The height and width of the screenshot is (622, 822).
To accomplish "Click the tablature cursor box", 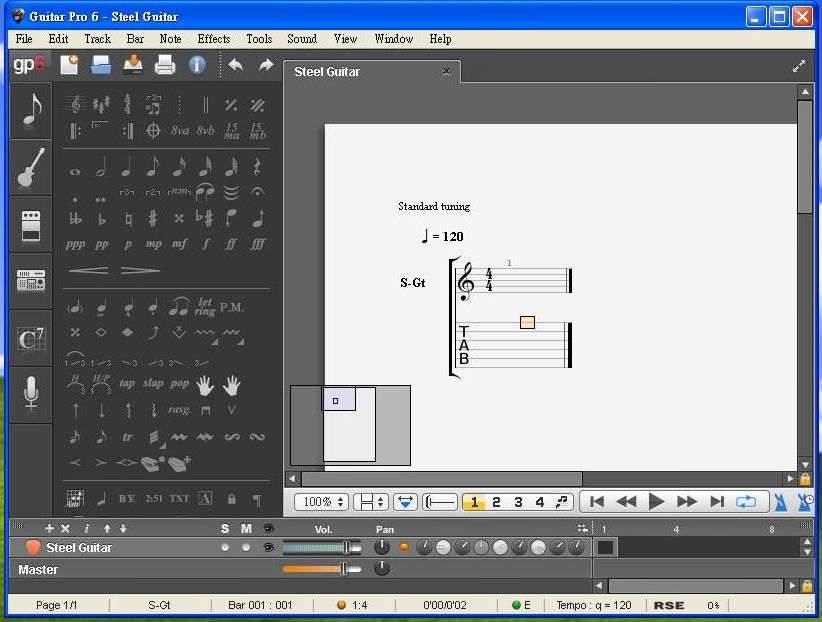I will coord(527,322).
